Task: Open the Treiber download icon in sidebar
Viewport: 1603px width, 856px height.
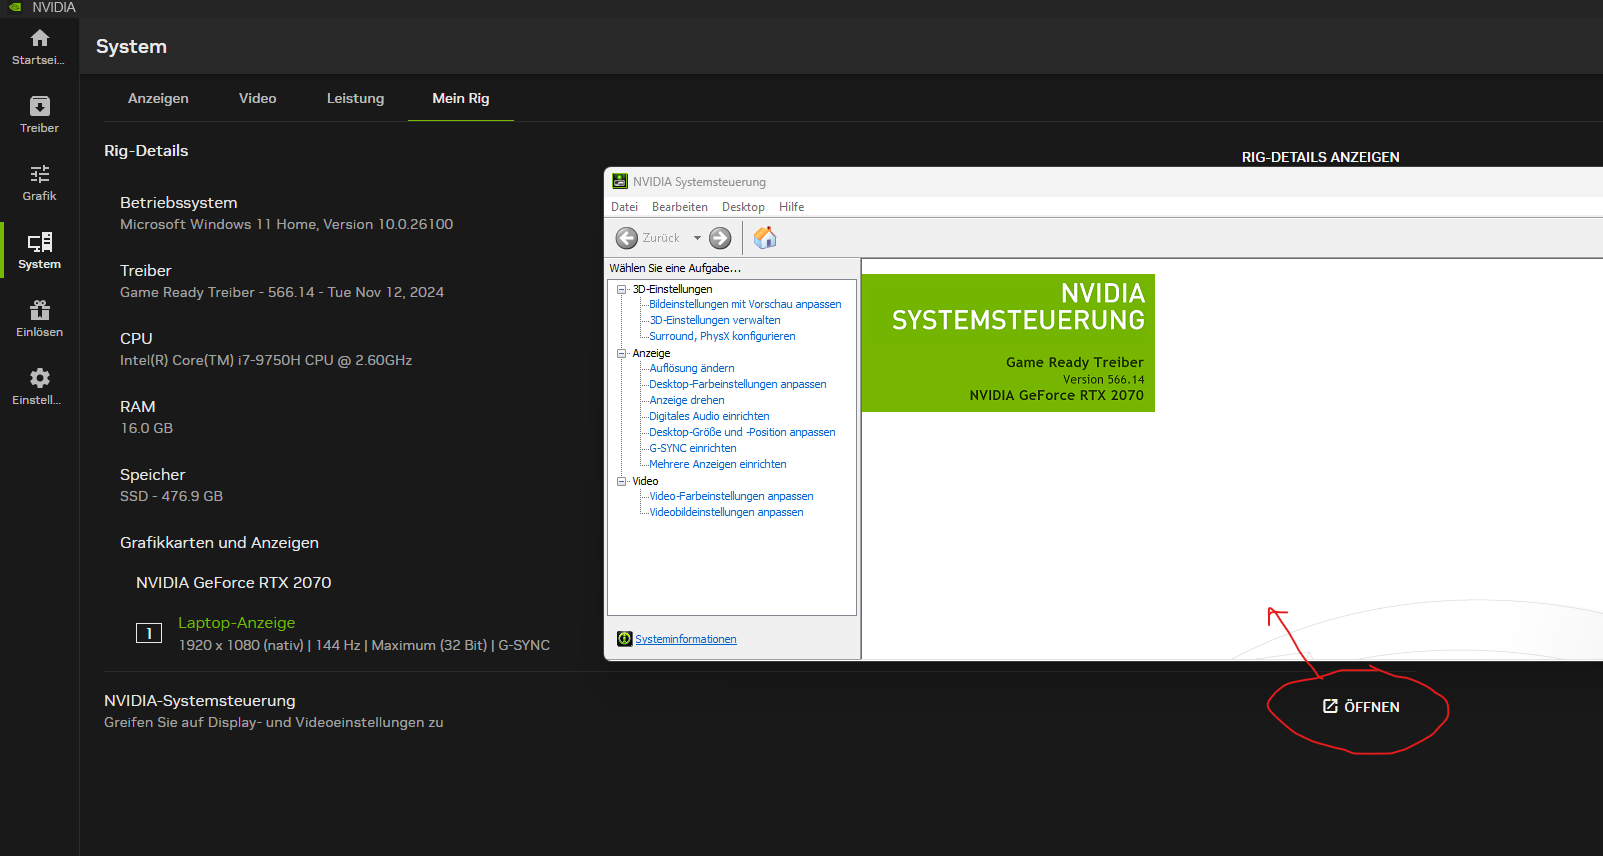Action: 39,106
